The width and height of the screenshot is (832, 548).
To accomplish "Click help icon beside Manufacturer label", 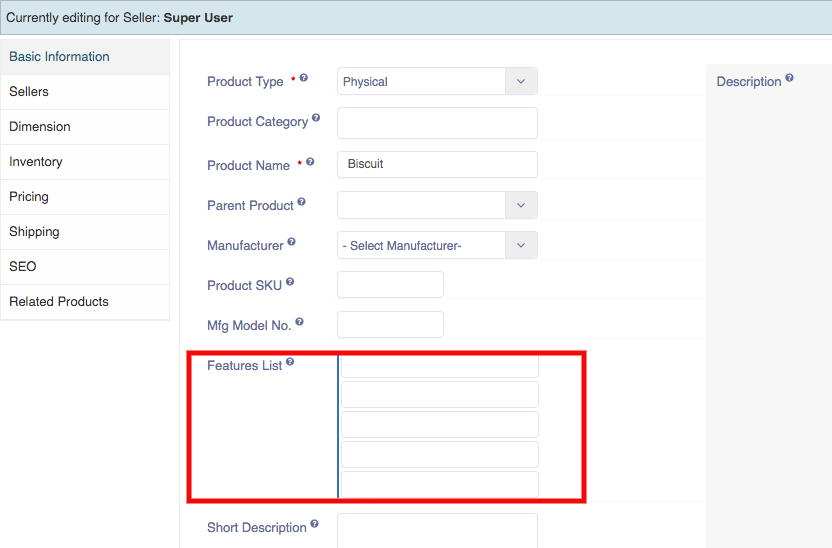I will (x=291, y=242).
